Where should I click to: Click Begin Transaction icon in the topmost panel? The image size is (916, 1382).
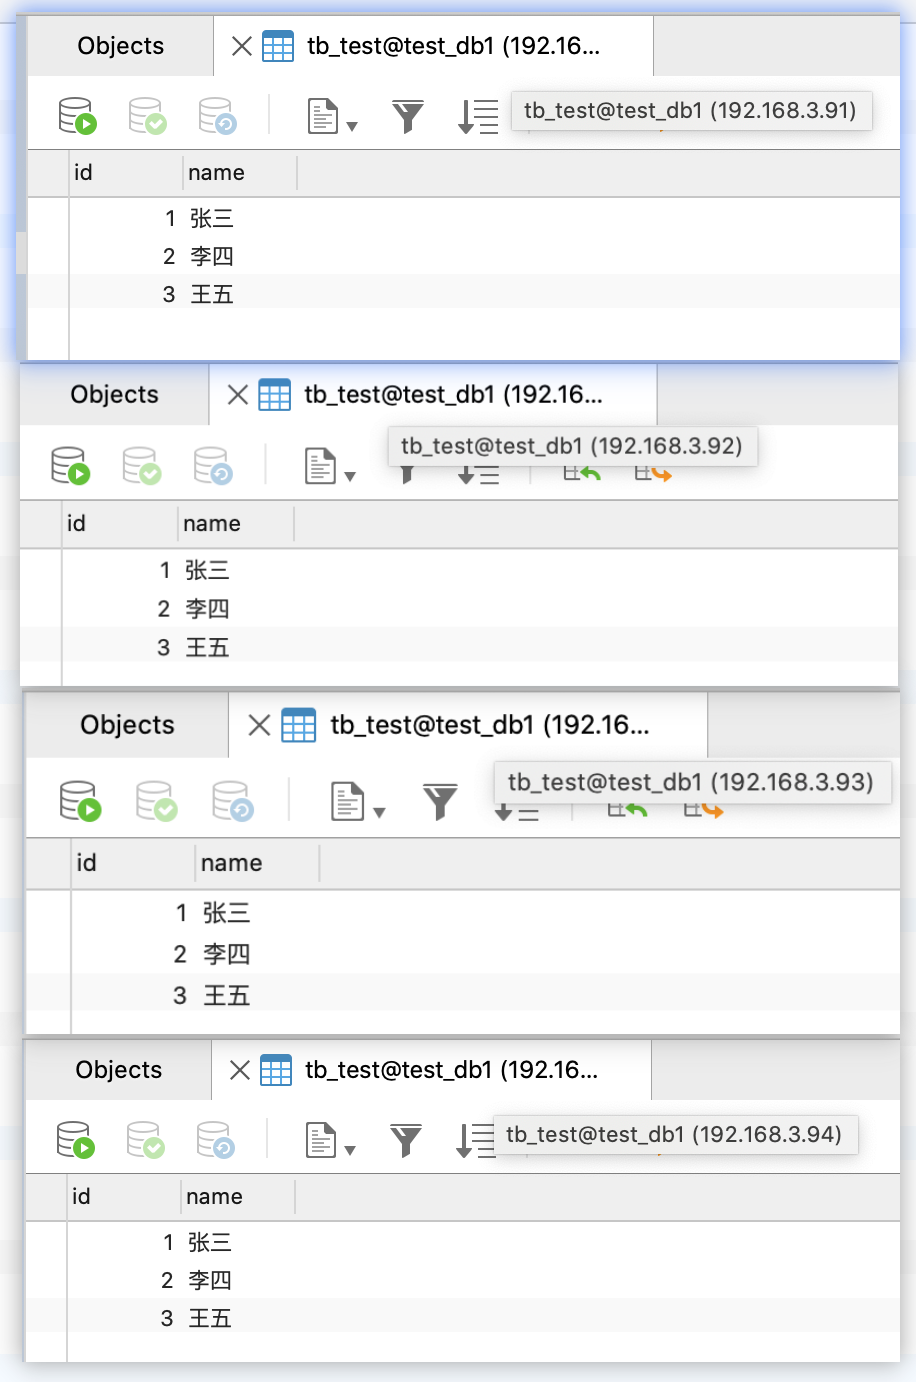coord(77,116)
